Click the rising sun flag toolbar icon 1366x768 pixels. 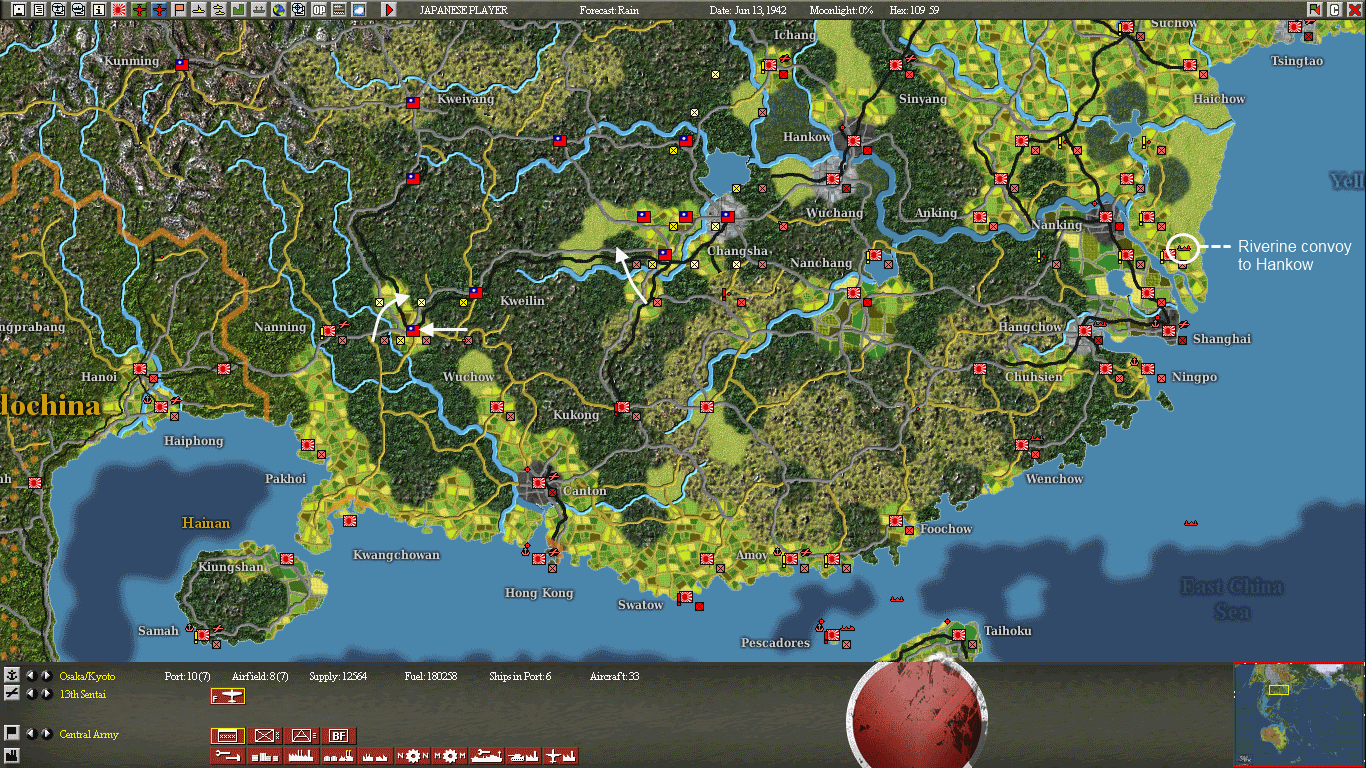(x=120, y=9)
